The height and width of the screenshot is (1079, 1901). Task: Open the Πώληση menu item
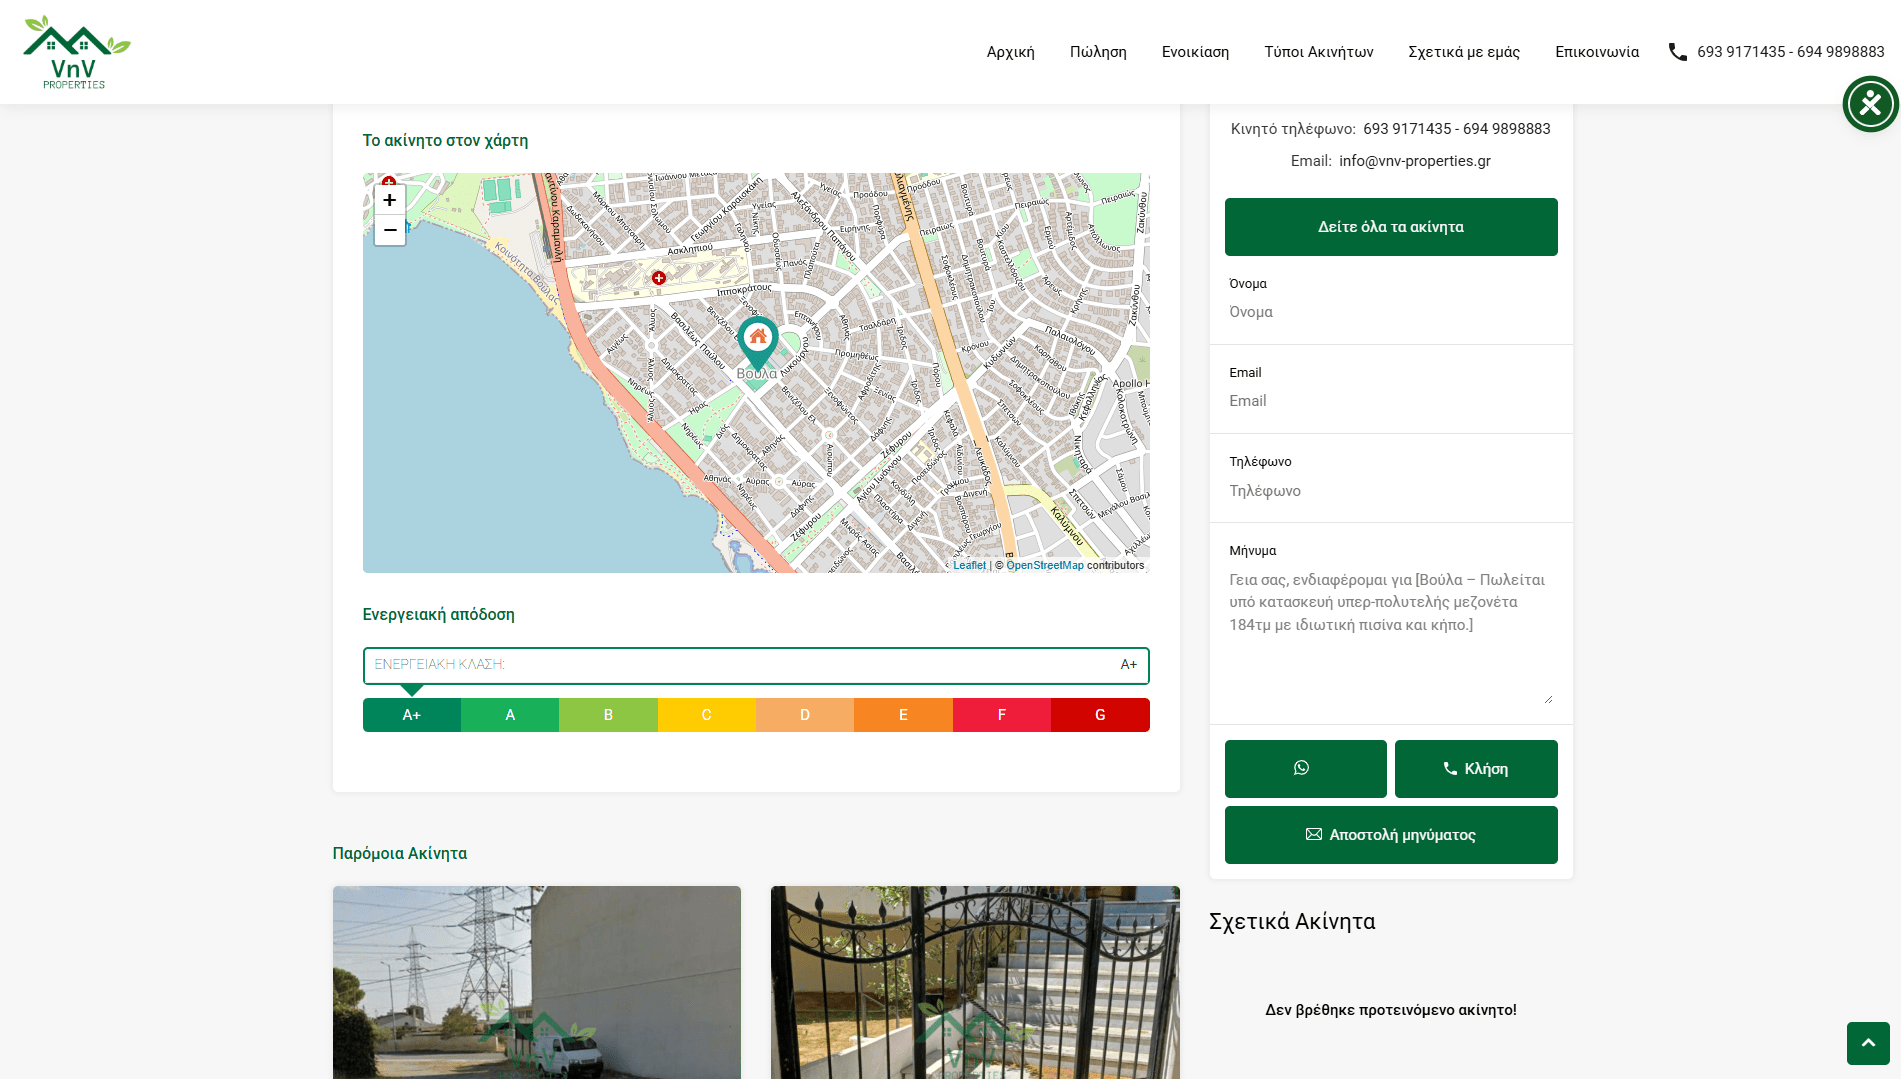1098,52
